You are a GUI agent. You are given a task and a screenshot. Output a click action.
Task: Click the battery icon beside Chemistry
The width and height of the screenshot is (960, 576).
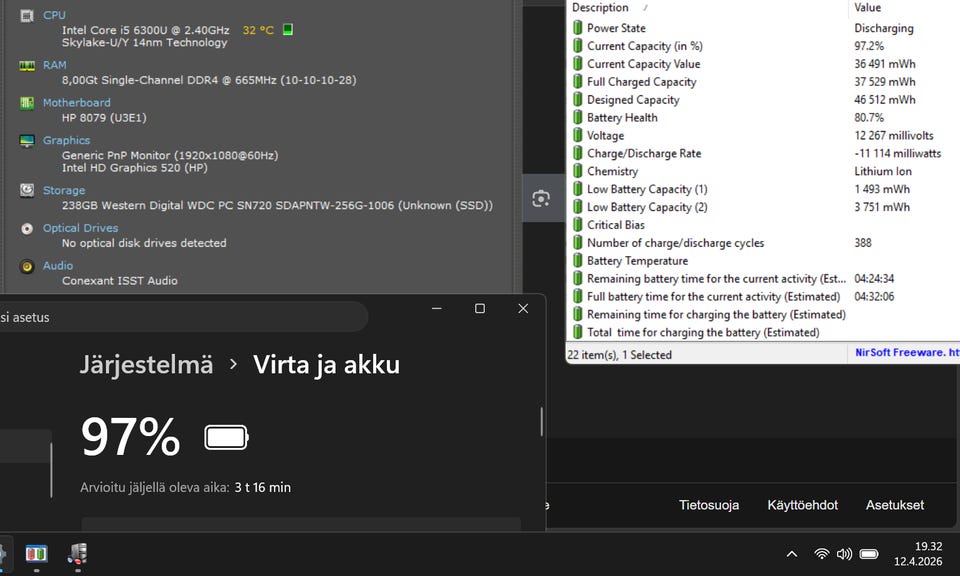577,171
